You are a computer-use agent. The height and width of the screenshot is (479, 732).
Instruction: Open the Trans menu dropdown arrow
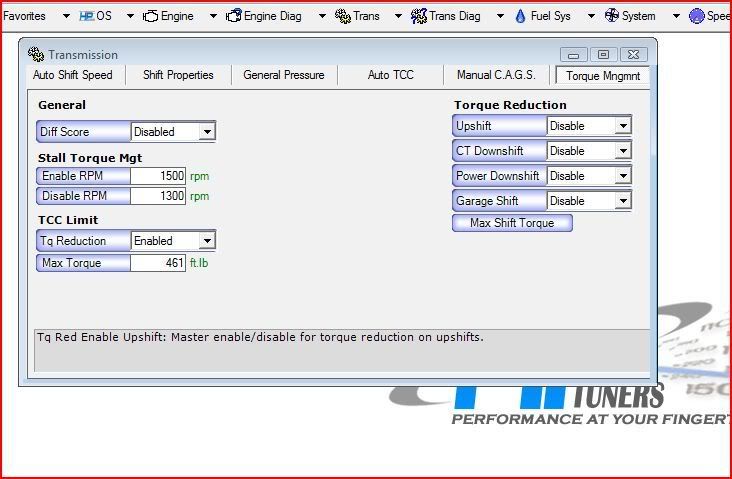398,16
